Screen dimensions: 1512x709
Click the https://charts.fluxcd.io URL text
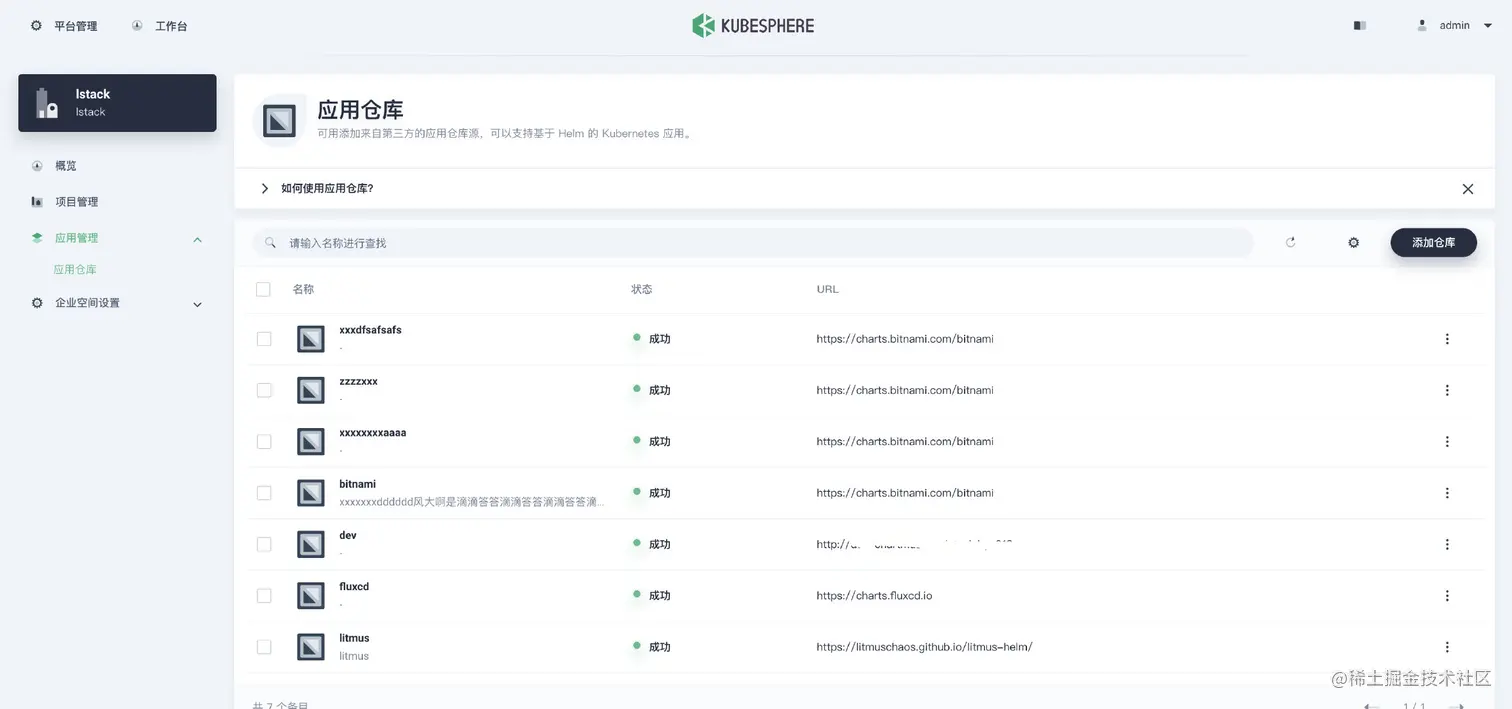pos(874,596)
